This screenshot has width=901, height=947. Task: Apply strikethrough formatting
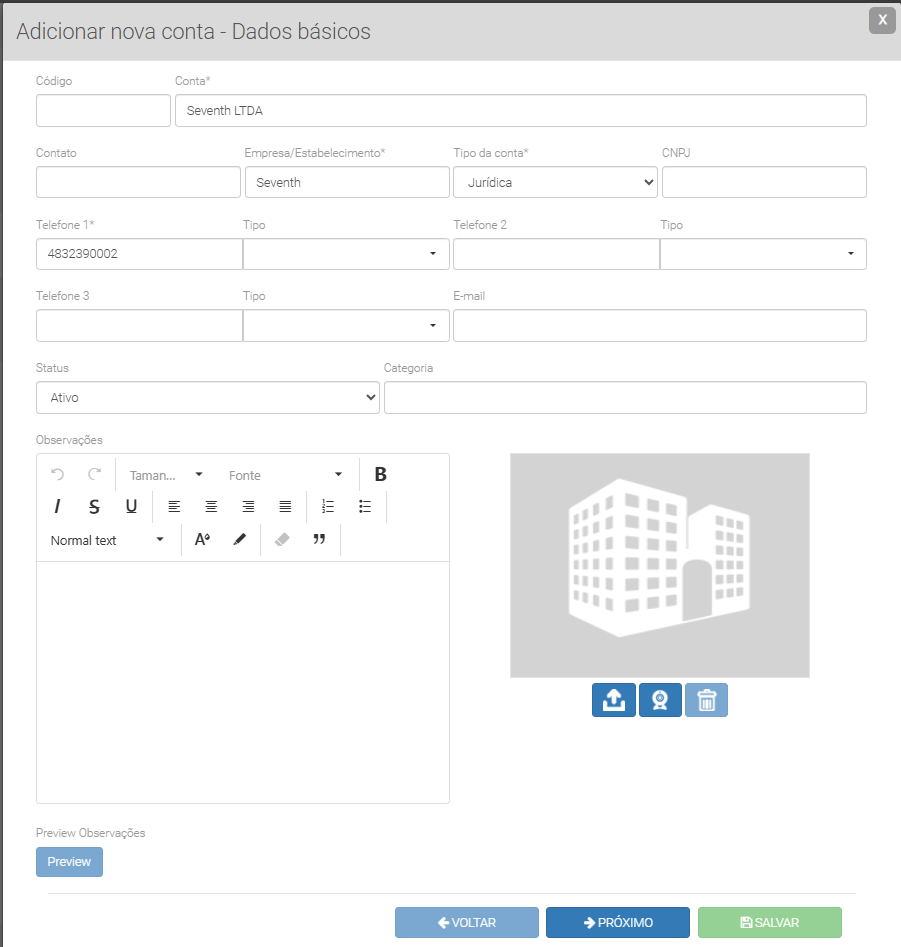[94, 507]
